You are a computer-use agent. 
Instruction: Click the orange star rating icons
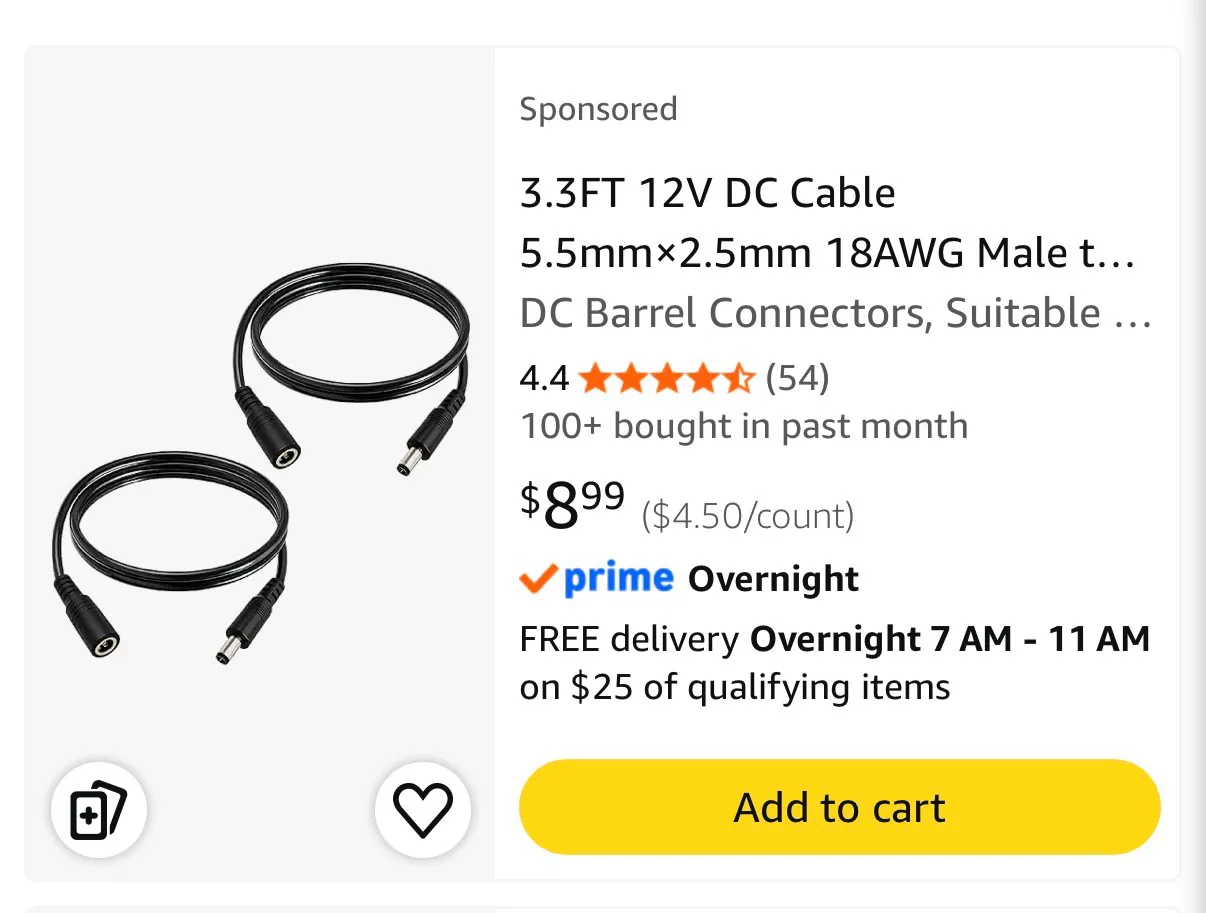(666, 379)
